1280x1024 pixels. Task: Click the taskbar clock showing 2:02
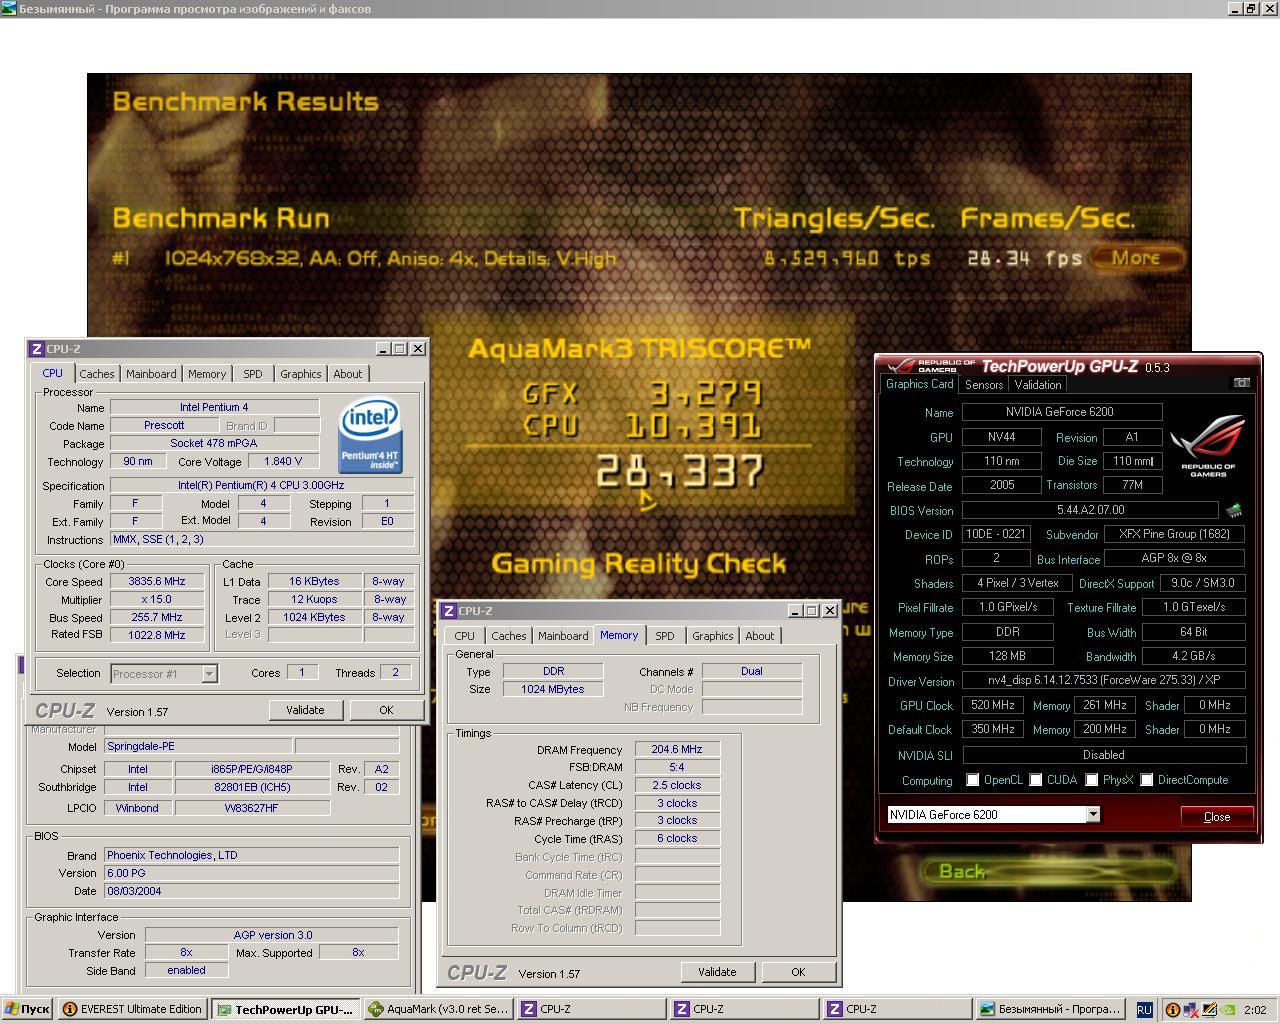tap(1256, 1010)
